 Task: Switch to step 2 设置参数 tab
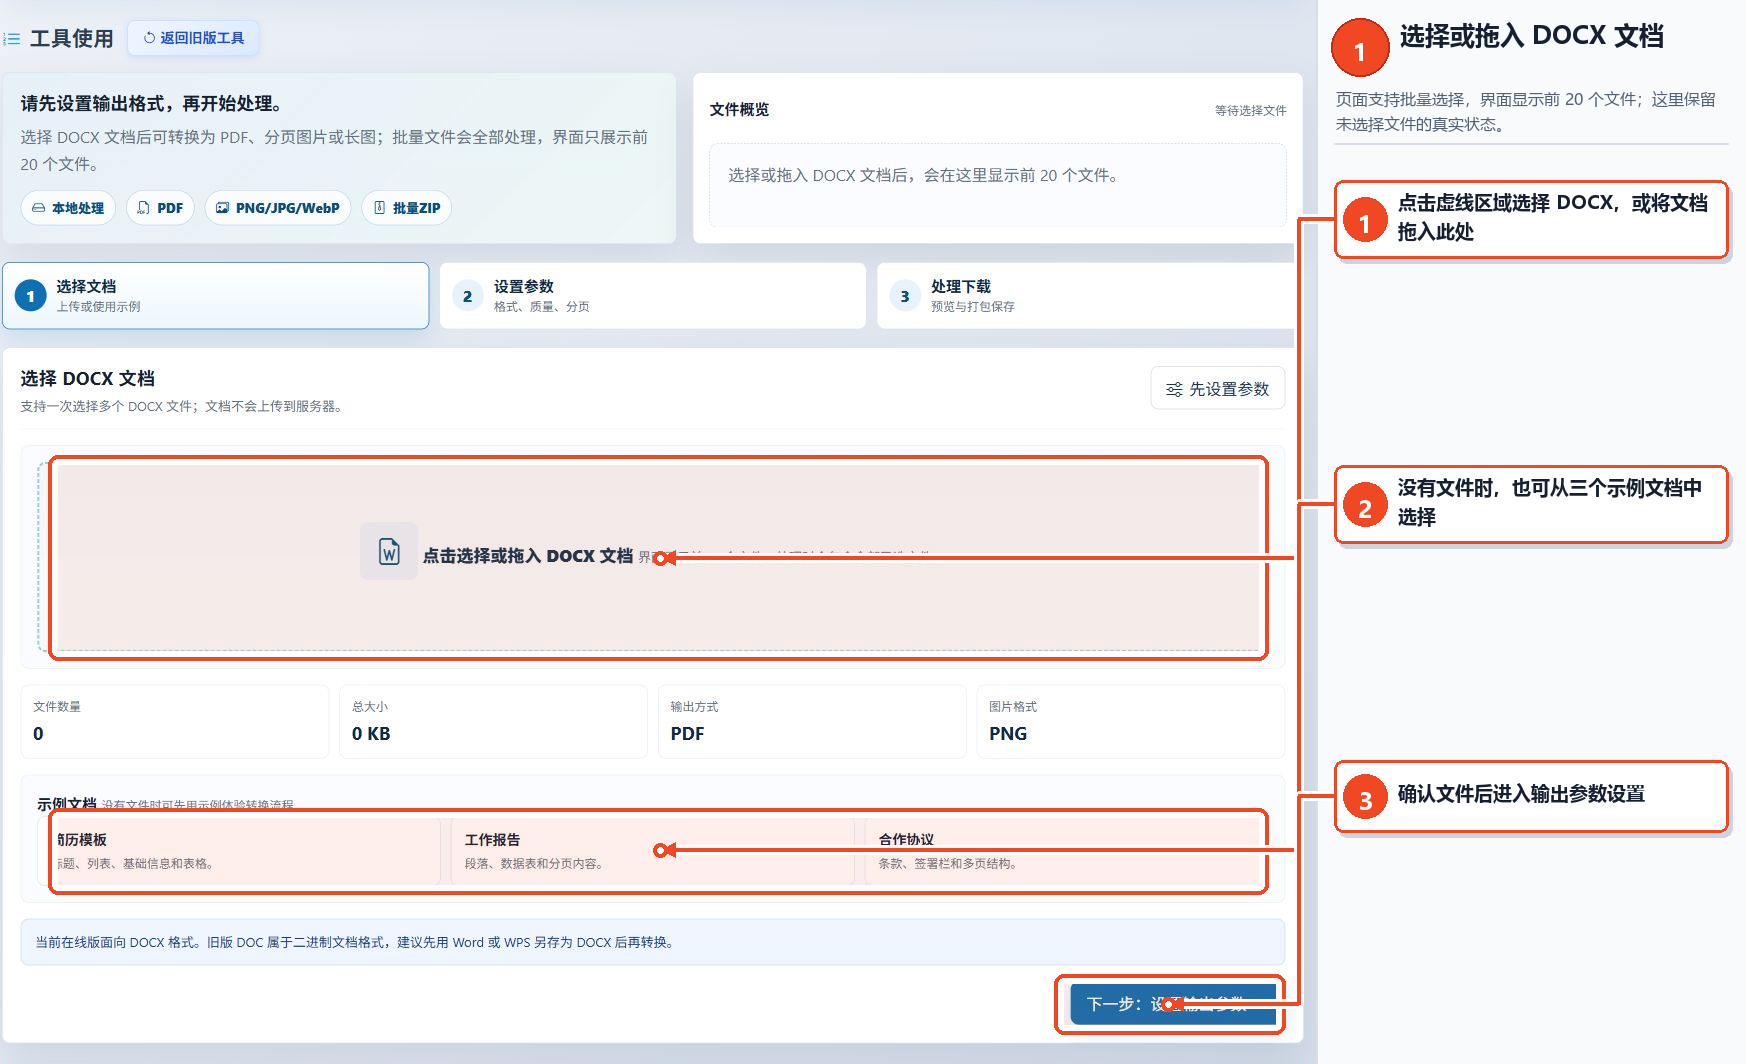(x=653, y=296)
